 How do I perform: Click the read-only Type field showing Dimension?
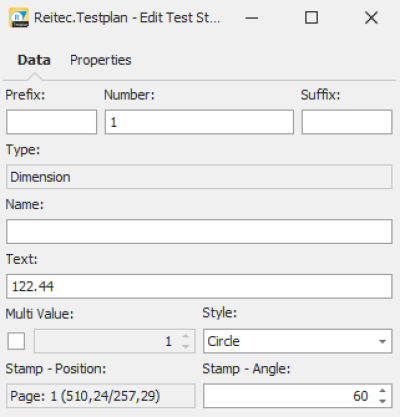[x=199, y=177]
